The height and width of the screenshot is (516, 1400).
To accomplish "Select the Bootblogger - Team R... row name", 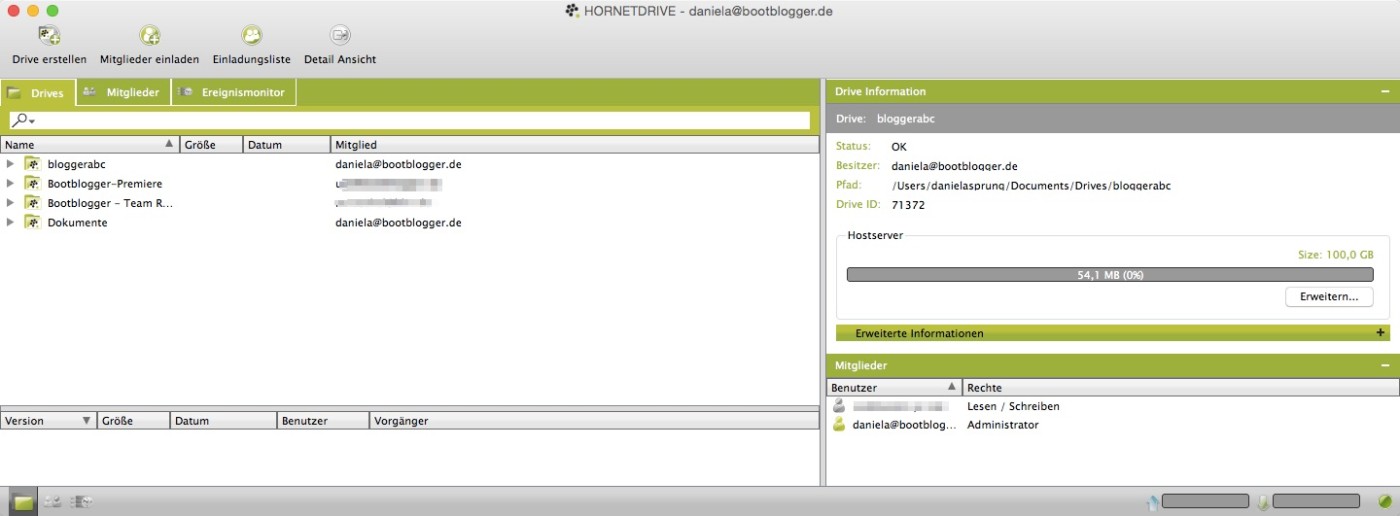I will [x=110, y=203].
